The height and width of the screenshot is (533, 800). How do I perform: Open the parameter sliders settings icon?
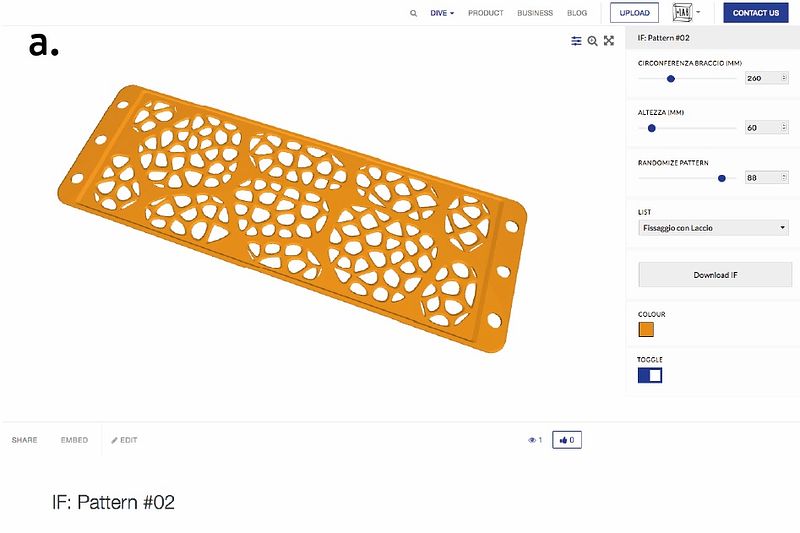[576, 41]
